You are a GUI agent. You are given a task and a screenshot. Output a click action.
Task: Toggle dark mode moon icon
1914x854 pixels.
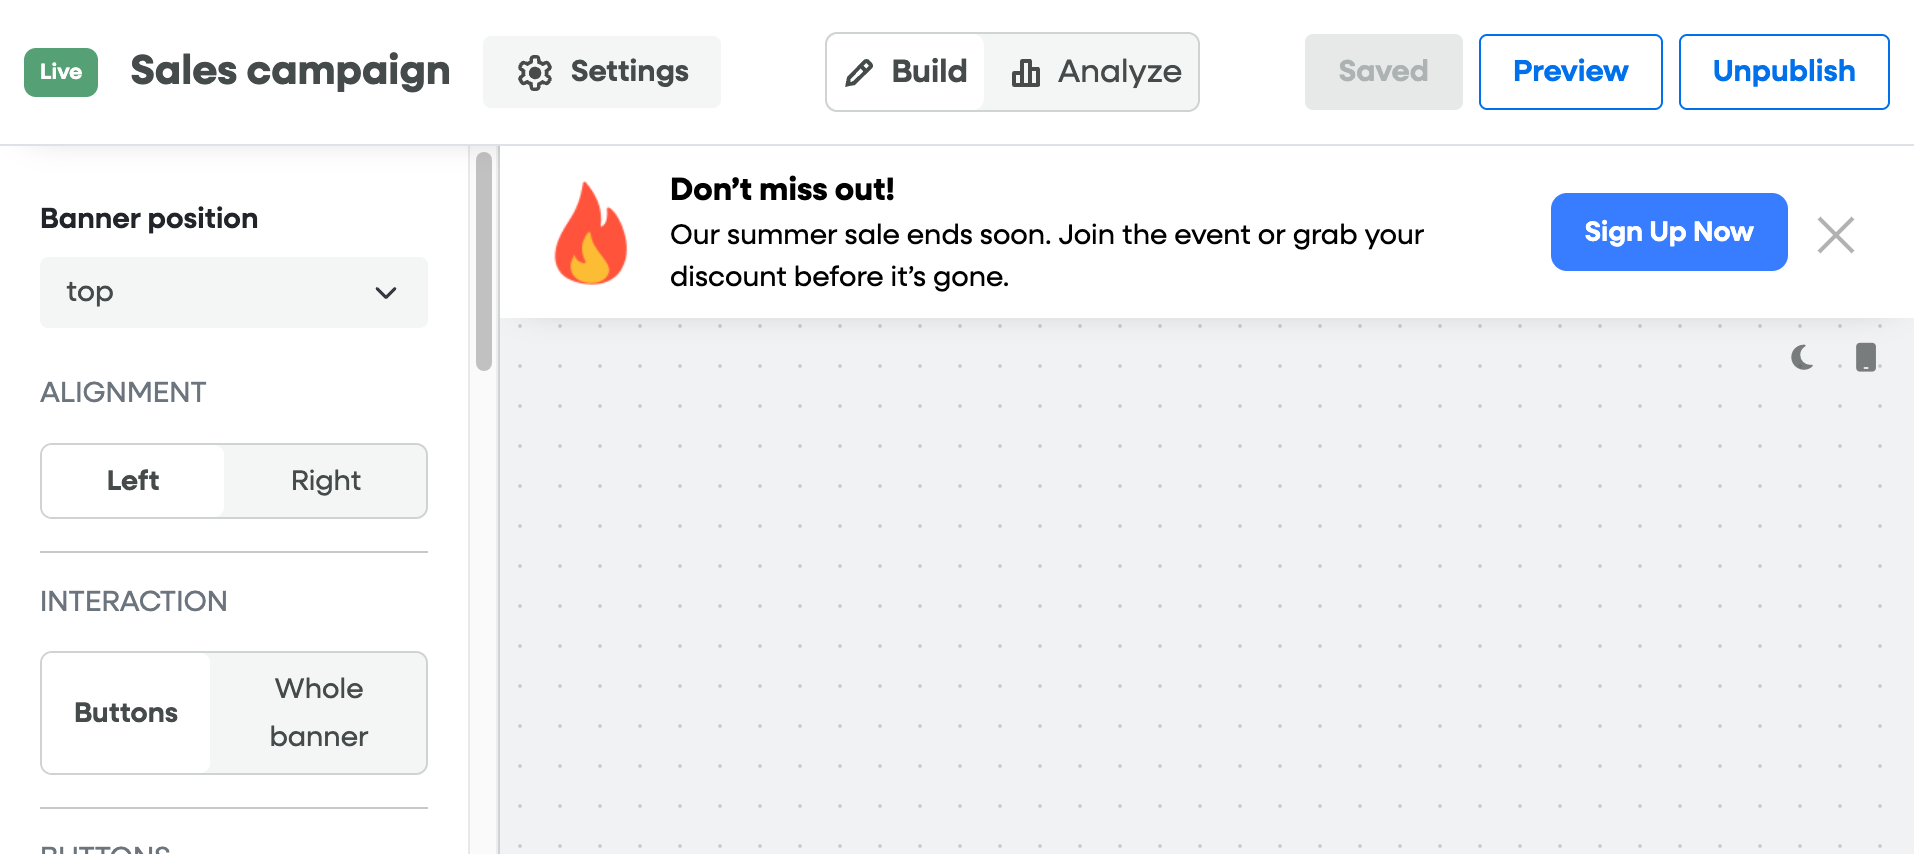pyautogui.click(x=1803, y=357)
